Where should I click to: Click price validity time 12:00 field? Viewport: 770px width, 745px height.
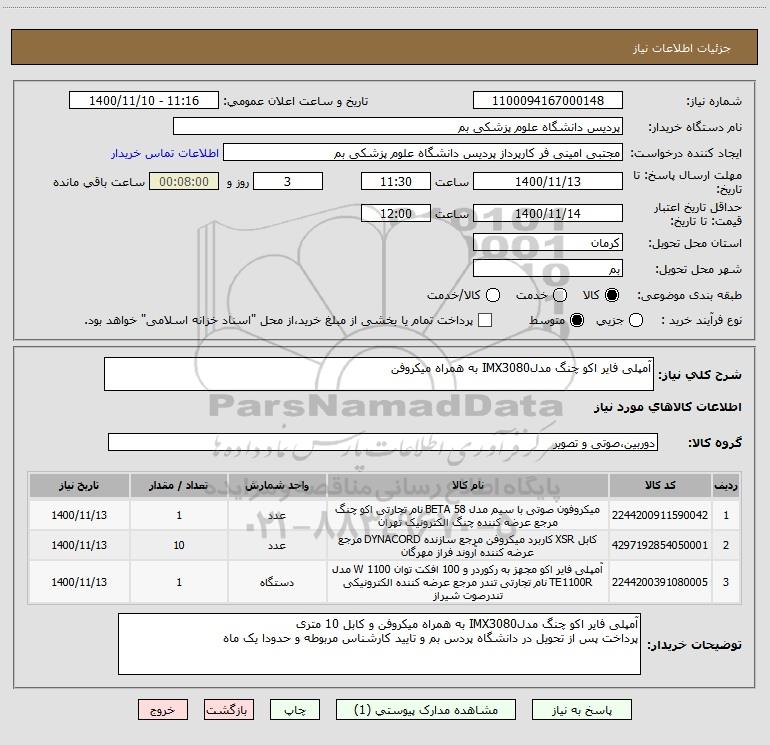coord(396,213)
